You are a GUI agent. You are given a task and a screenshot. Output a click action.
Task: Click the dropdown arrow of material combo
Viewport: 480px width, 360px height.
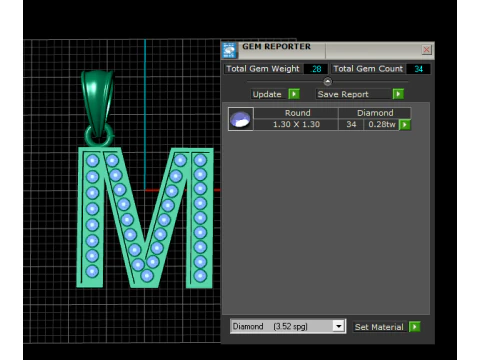coord(338,326)
